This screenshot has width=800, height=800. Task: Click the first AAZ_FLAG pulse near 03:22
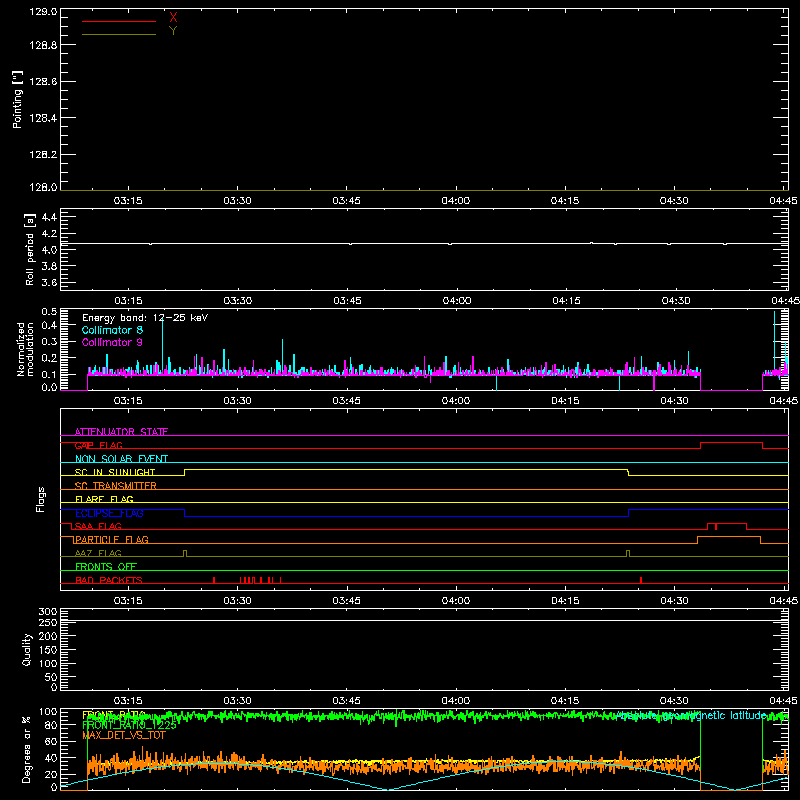click(x=185, y=553)
